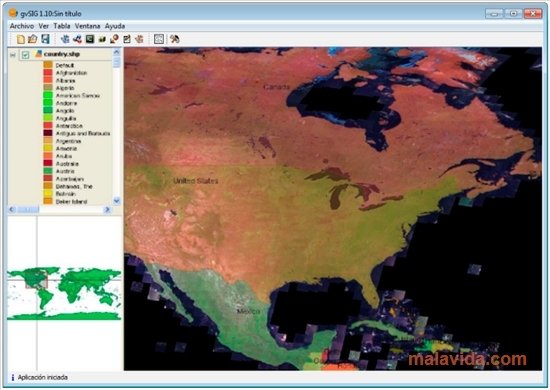
Task: Click the New project icon in toolbar
Action: pos(21,39)
